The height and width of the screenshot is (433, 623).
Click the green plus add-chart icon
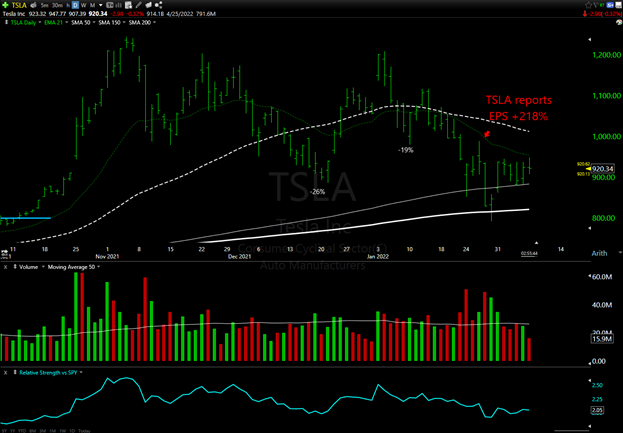(x=5, y=5)
